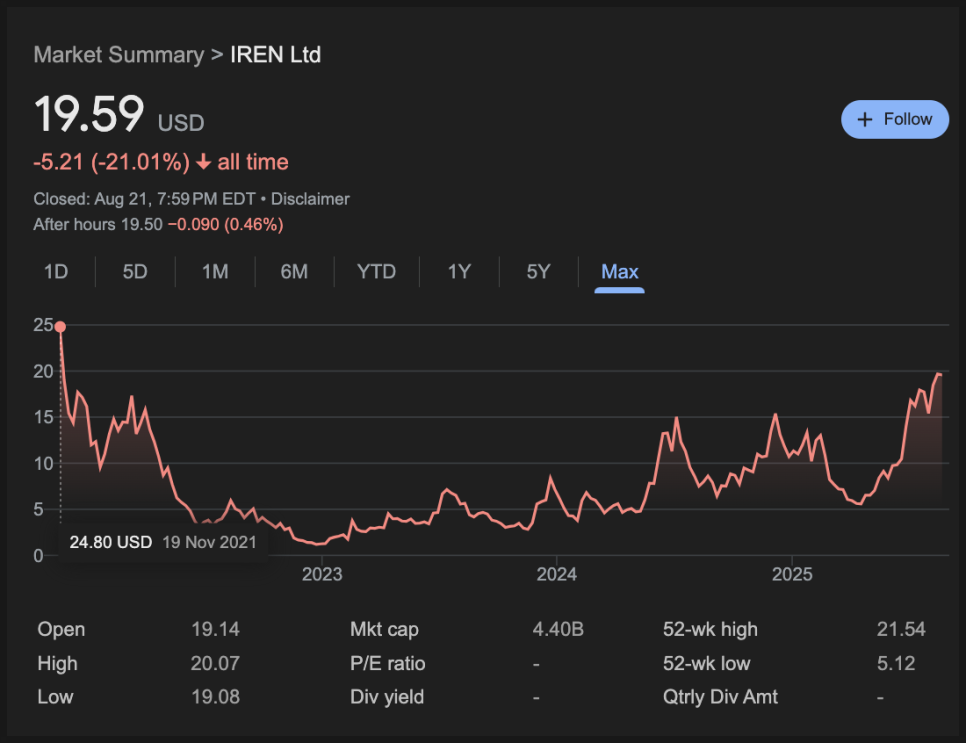This screenshot has width=966, height=743.
Task: Click the plus icon in Follow button
Action: [x=865, y=120]
